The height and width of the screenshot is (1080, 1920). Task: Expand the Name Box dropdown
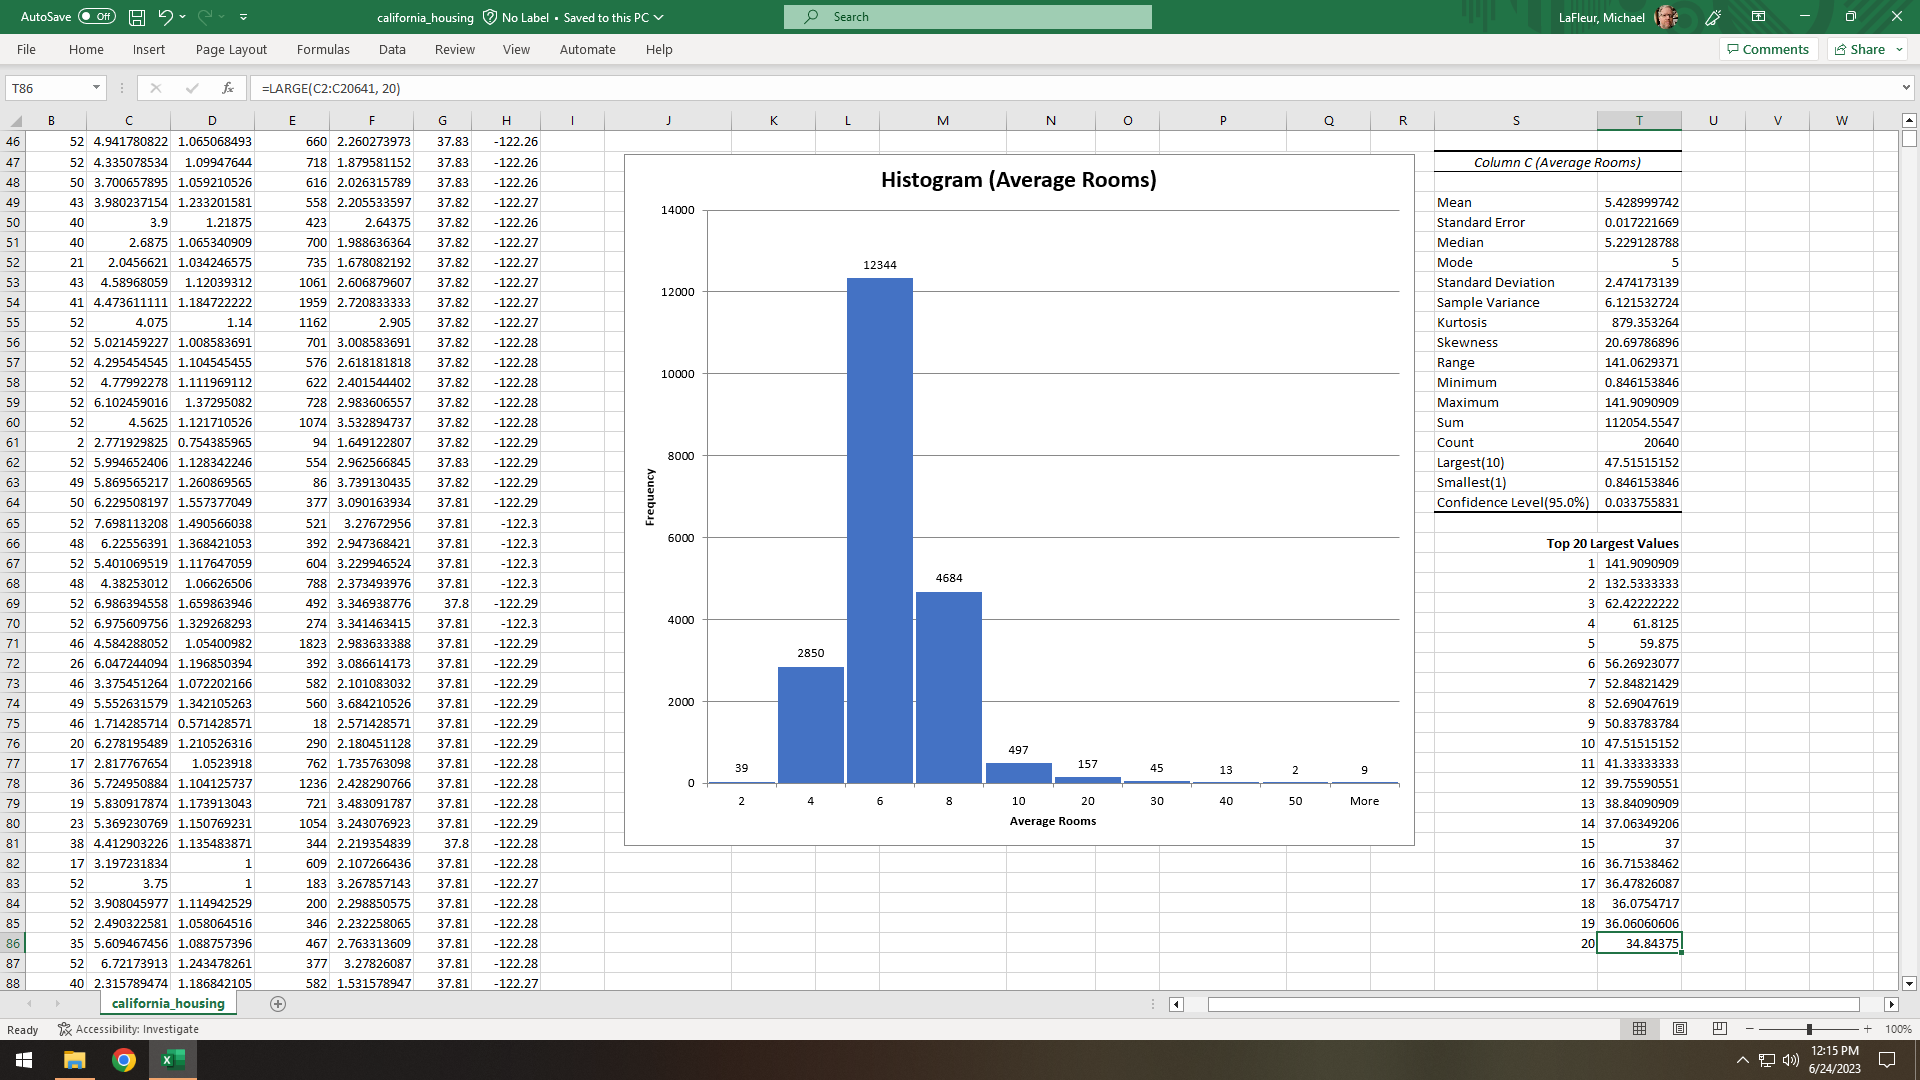(x=96, y=88)
